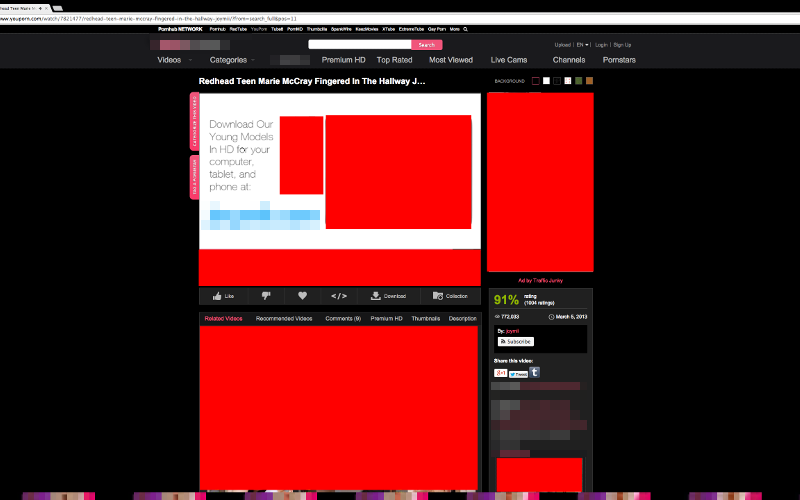Image resolution: width=800 pixels, height=500 pixels.
Task: Expand the Videos menu arrow
Action: point(190,60)
